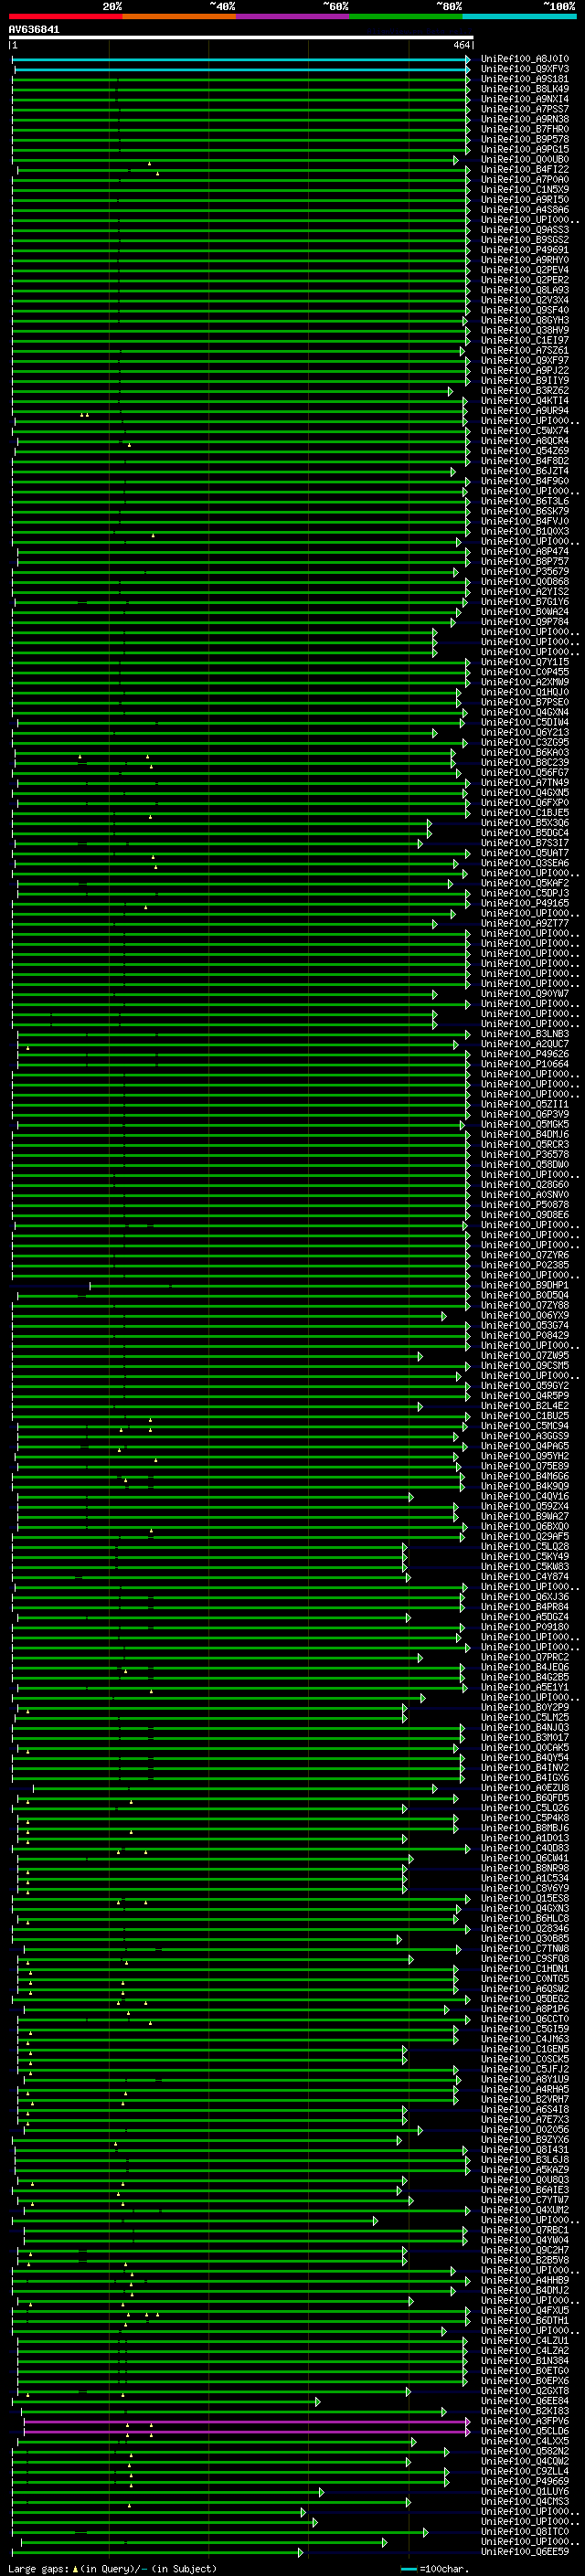Click the white query length bar under AV636841

tap(241, 38)
